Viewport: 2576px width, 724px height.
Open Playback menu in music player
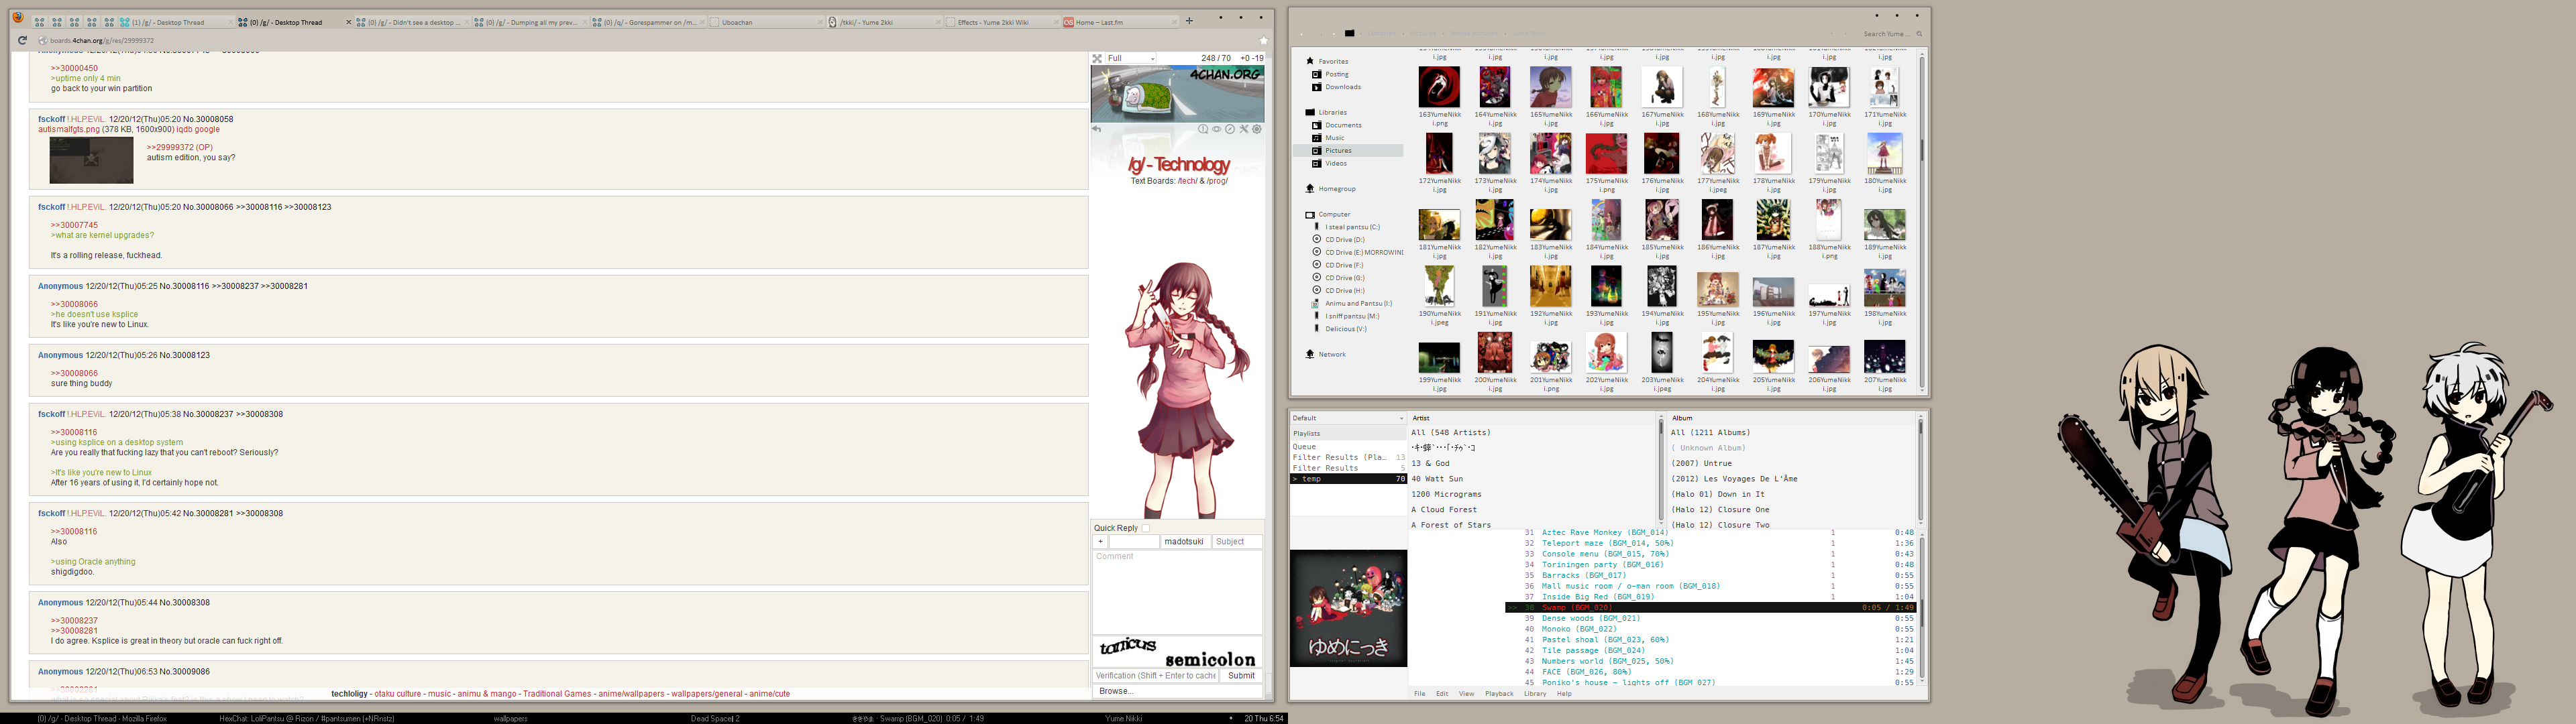point(1499,694)
